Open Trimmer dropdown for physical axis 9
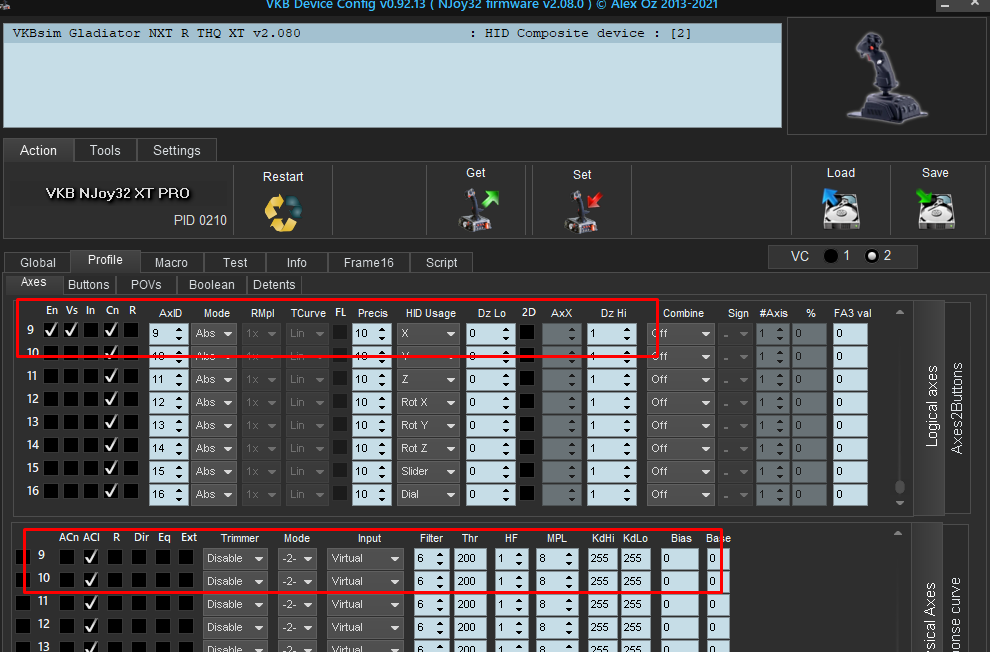990x652 pixels. (235, 559)
